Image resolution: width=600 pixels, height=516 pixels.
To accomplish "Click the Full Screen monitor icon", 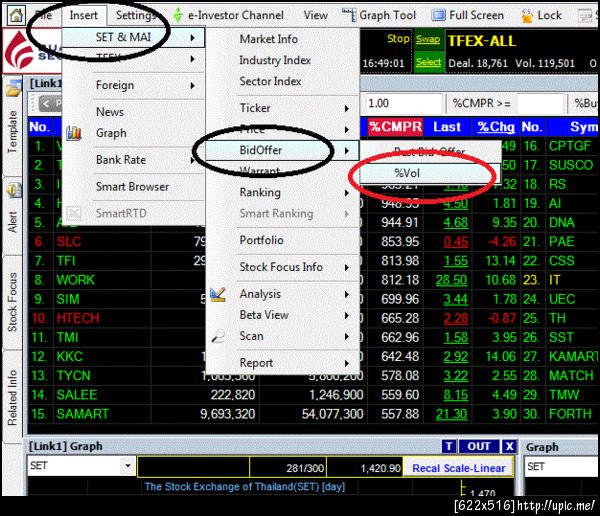I will (439, 15).
